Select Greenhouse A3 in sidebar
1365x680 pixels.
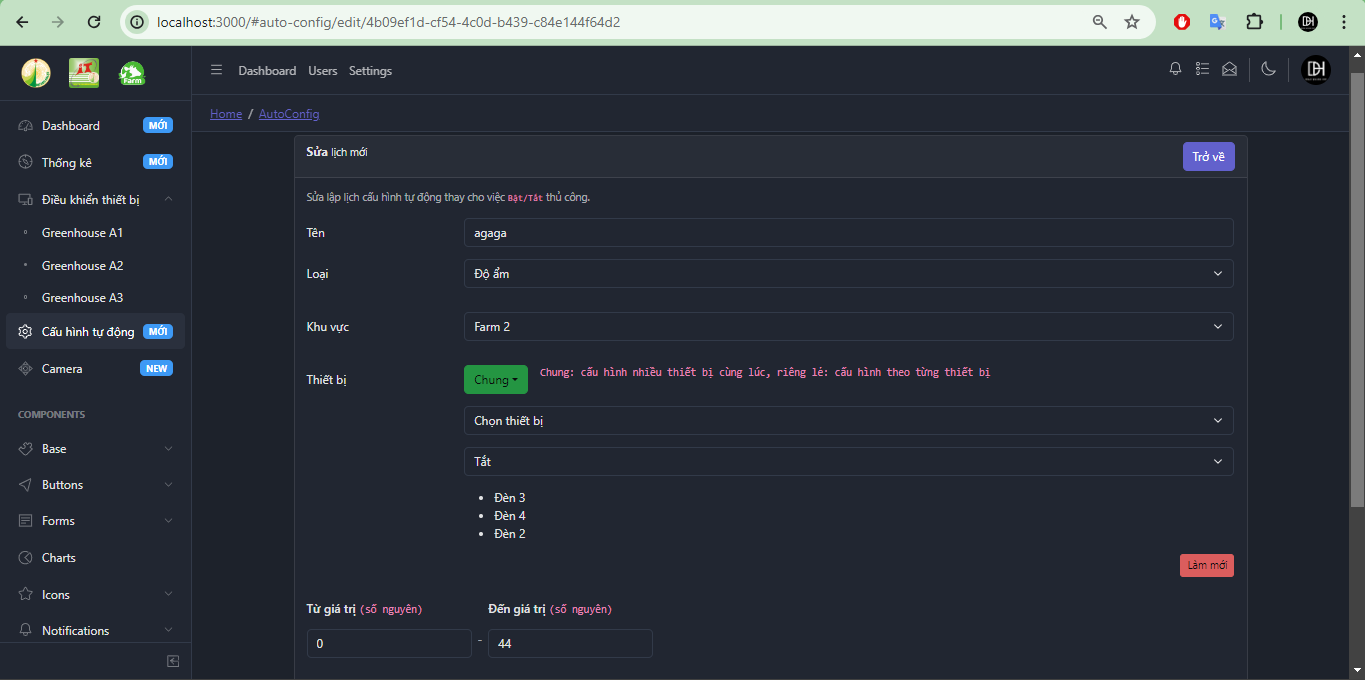82,297
